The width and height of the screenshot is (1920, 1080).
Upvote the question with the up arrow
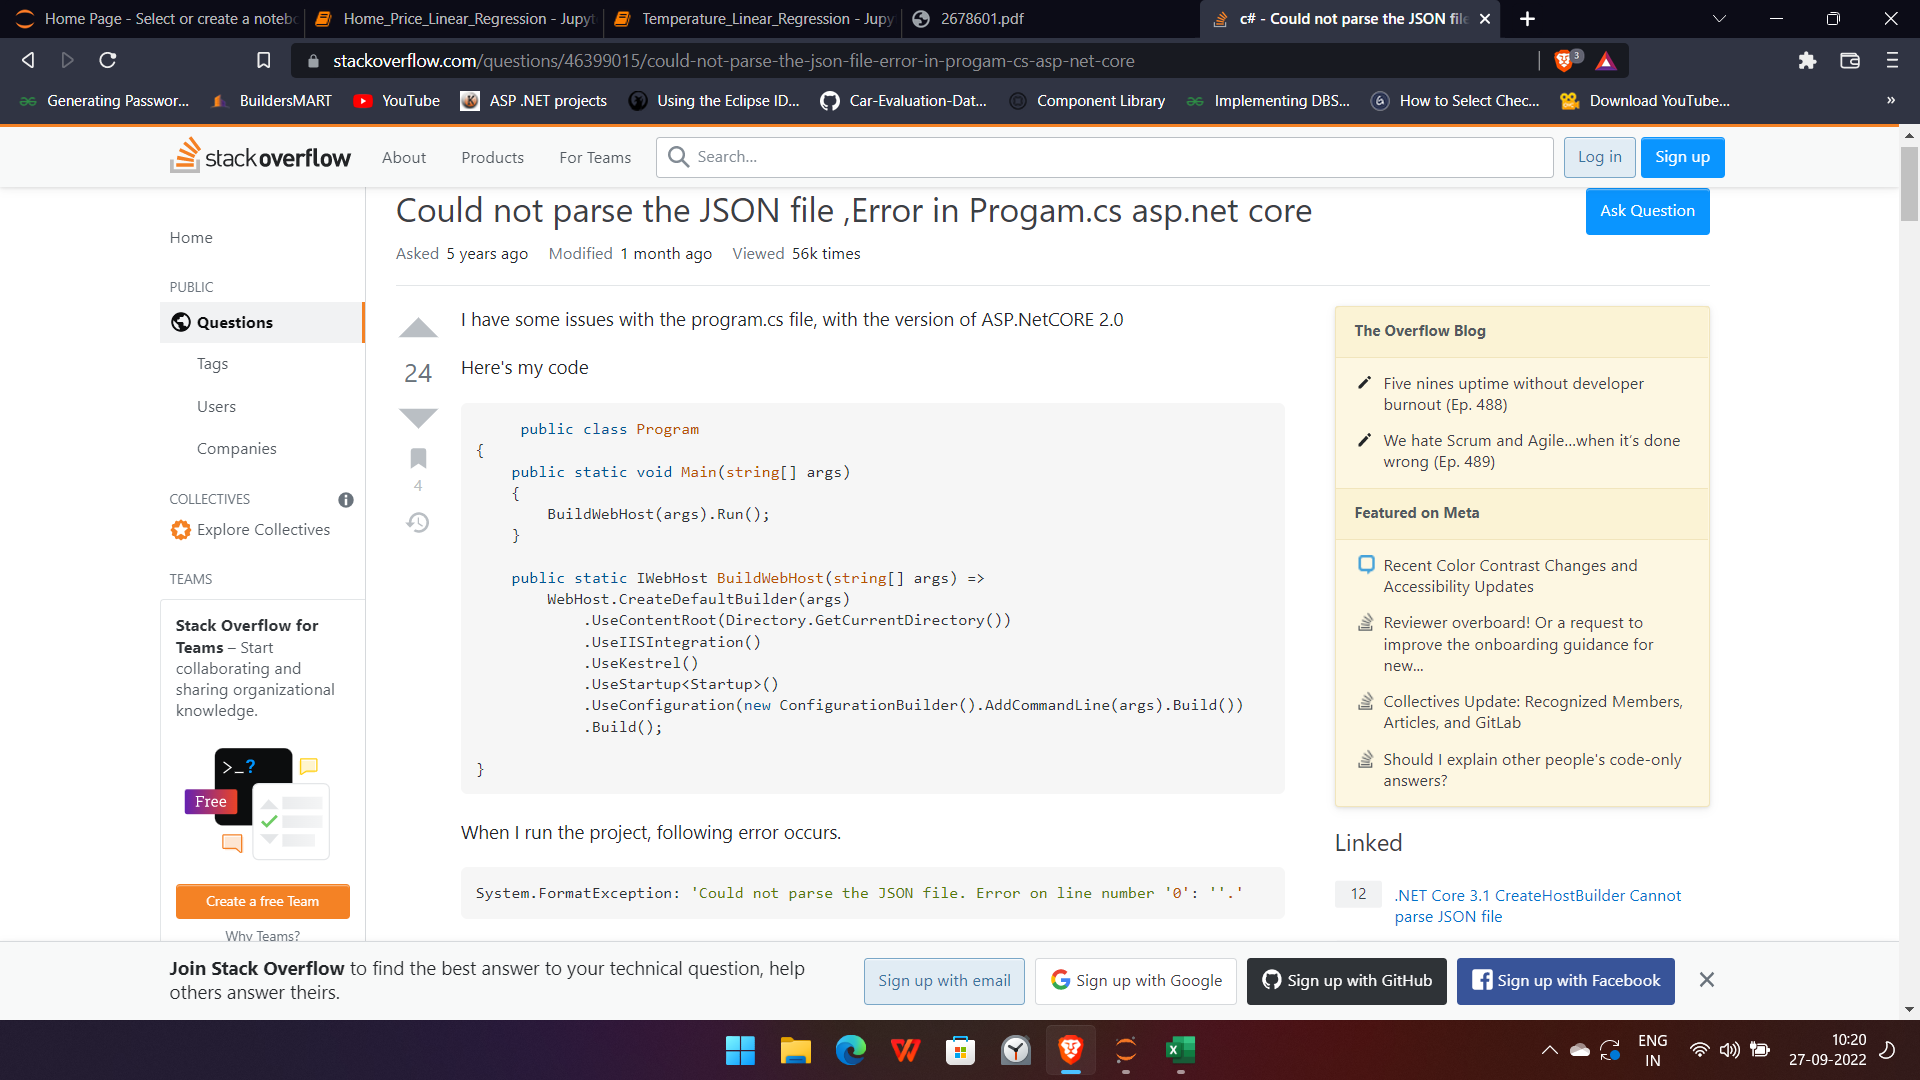click(418, 328)
